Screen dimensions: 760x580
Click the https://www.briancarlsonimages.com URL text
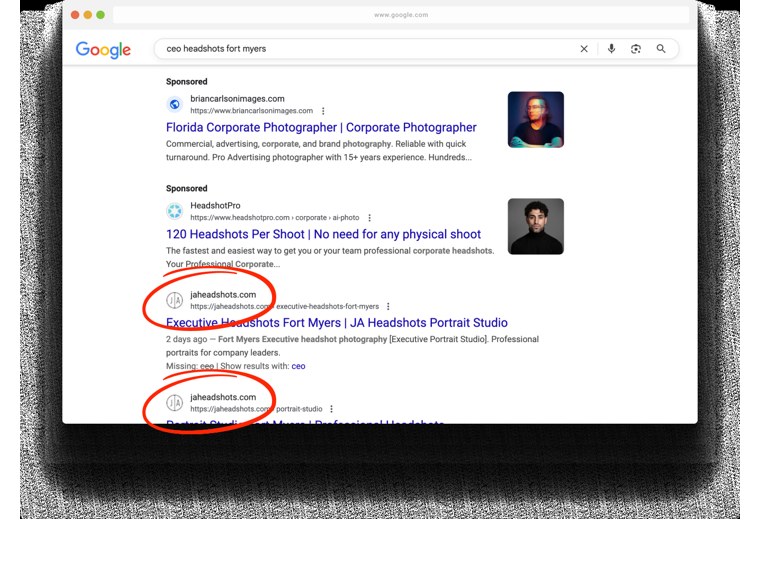[x=251, y=110]
